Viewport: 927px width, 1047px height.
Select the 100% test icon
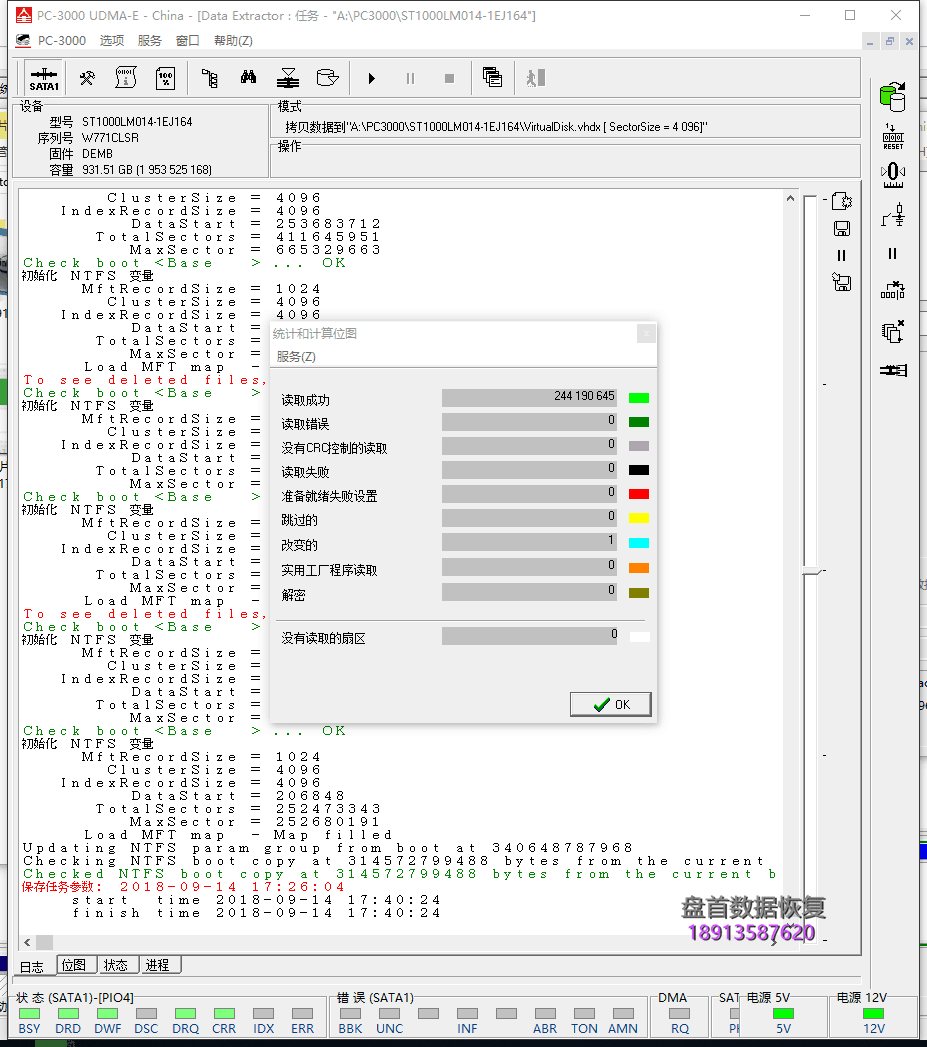164,77
